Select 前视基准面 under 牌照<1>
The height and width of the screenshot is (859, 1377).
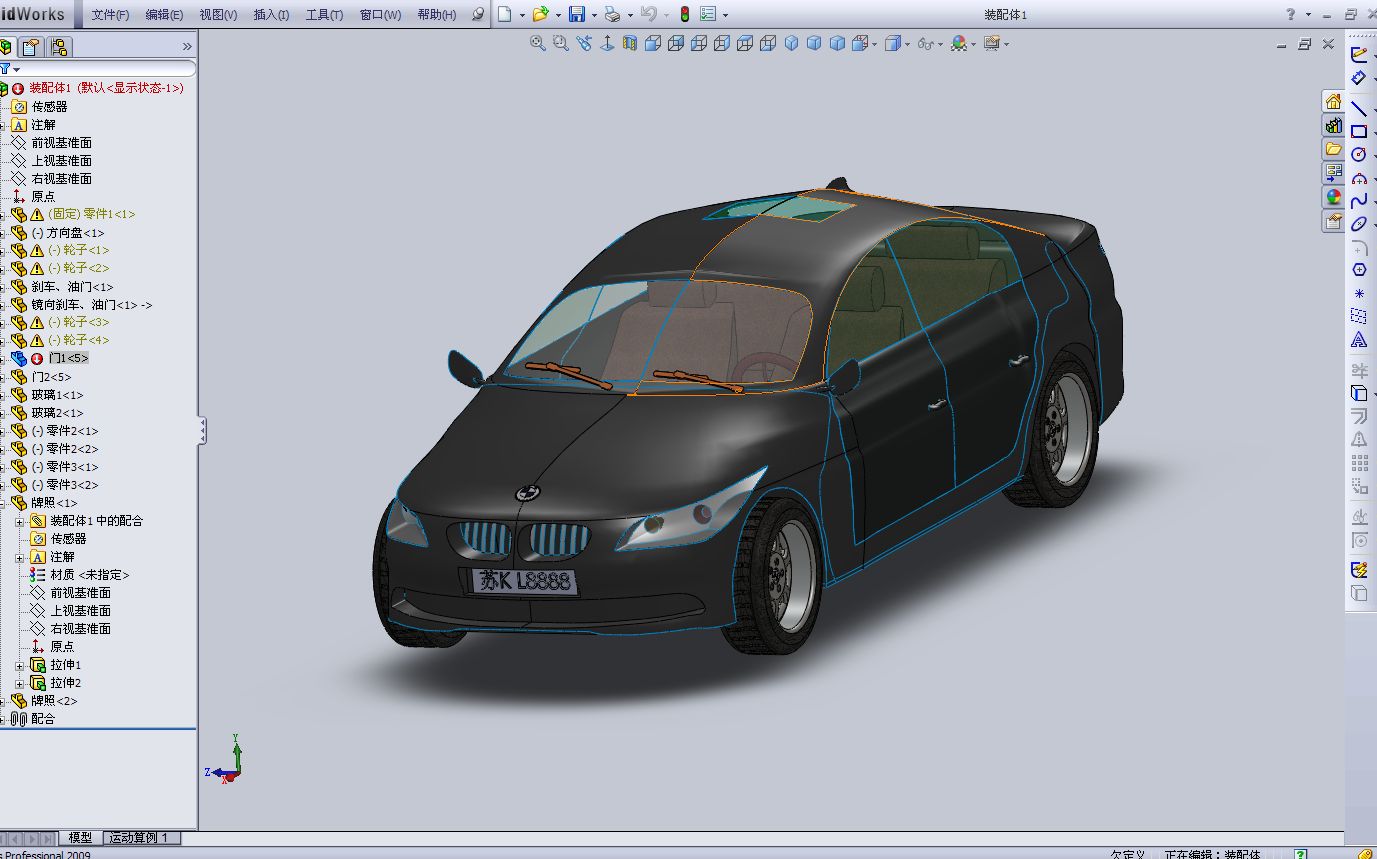click(x=81, y=593)
